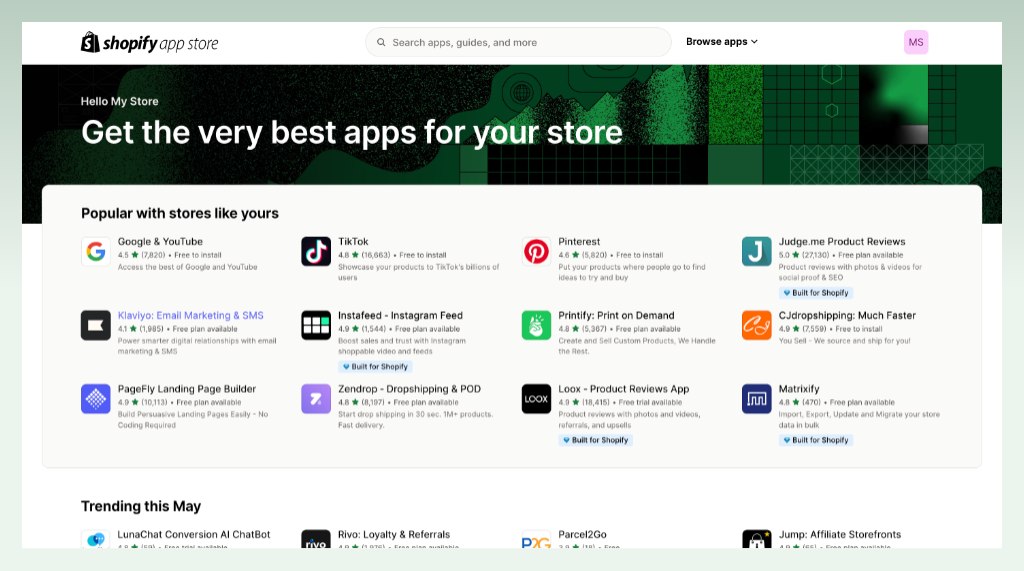Click the Rivo app icon
Viewport: 1024px width, 571px height.
[316, 539]
